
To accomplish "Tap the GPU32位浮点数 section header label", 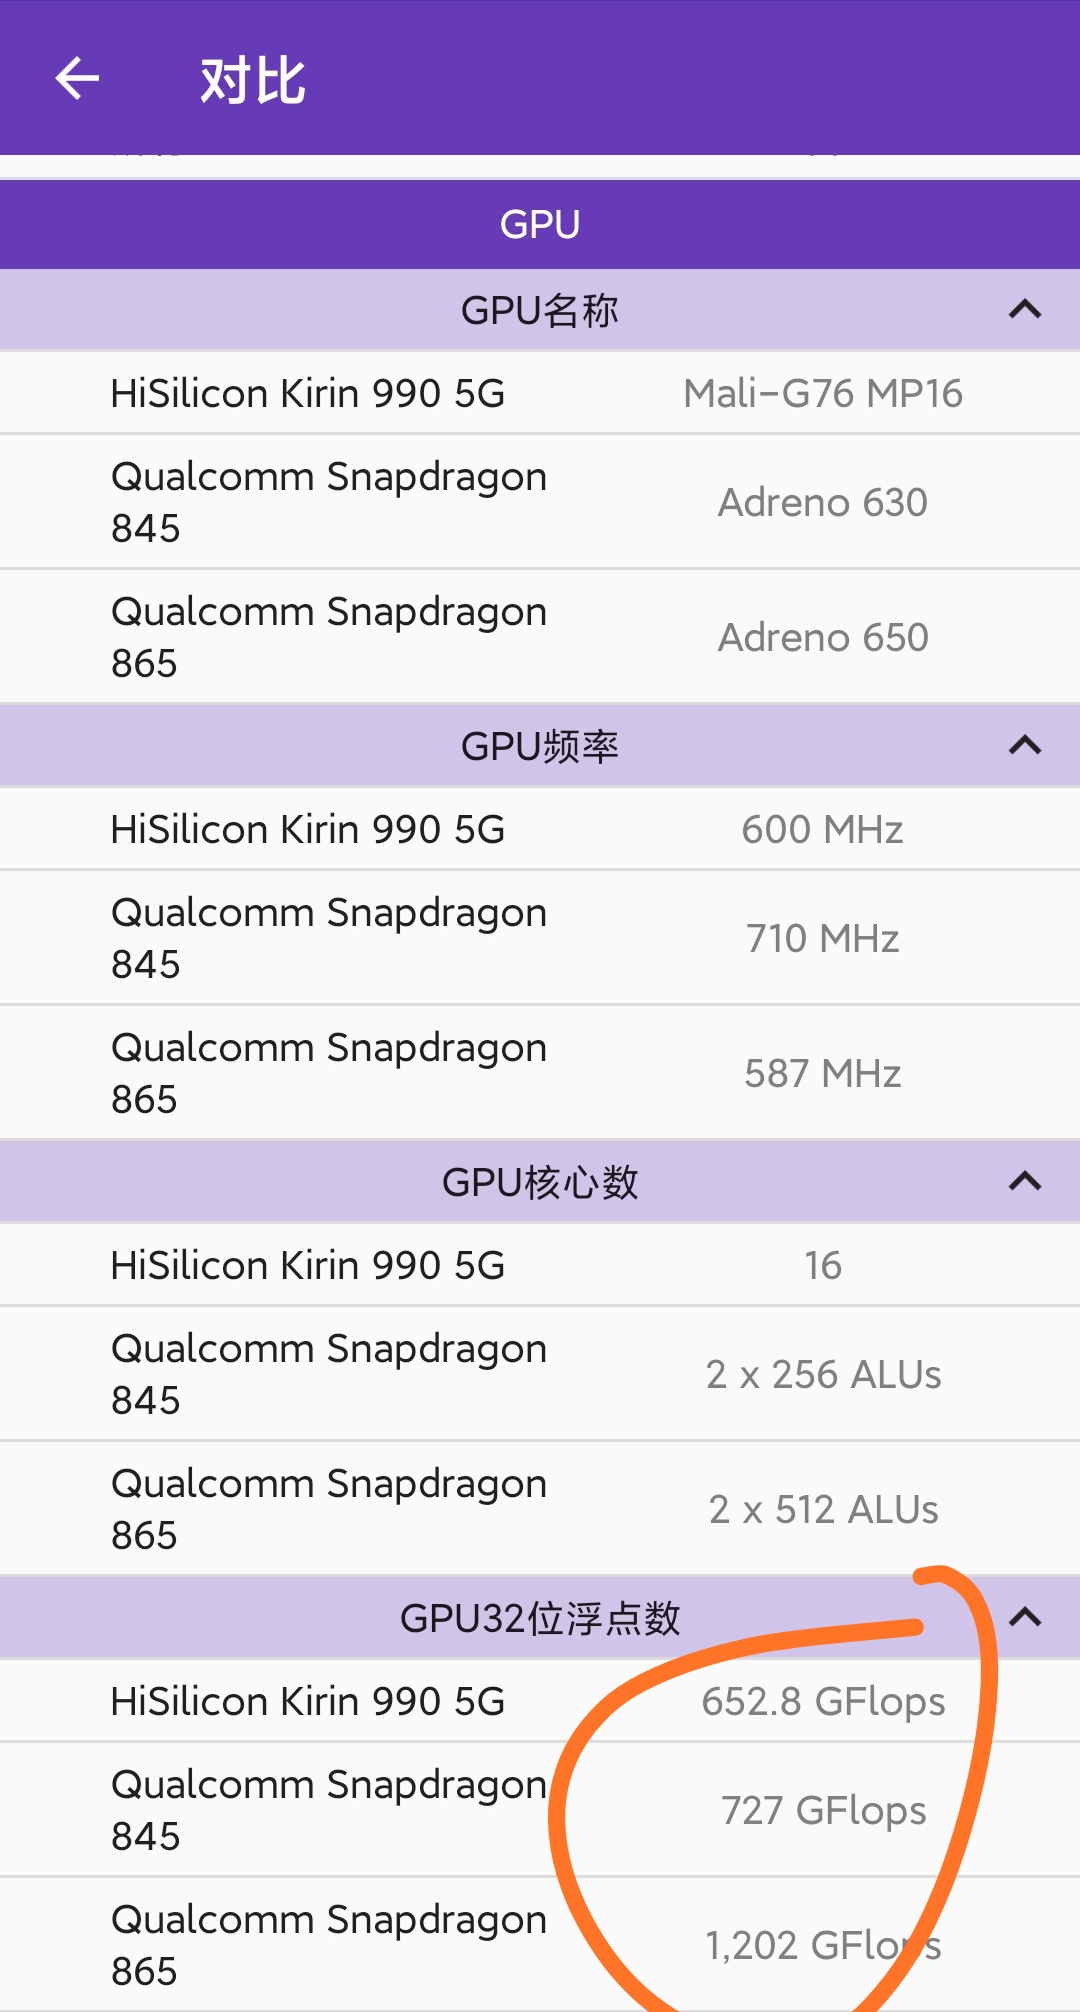I will click(x=540, y=1618).
